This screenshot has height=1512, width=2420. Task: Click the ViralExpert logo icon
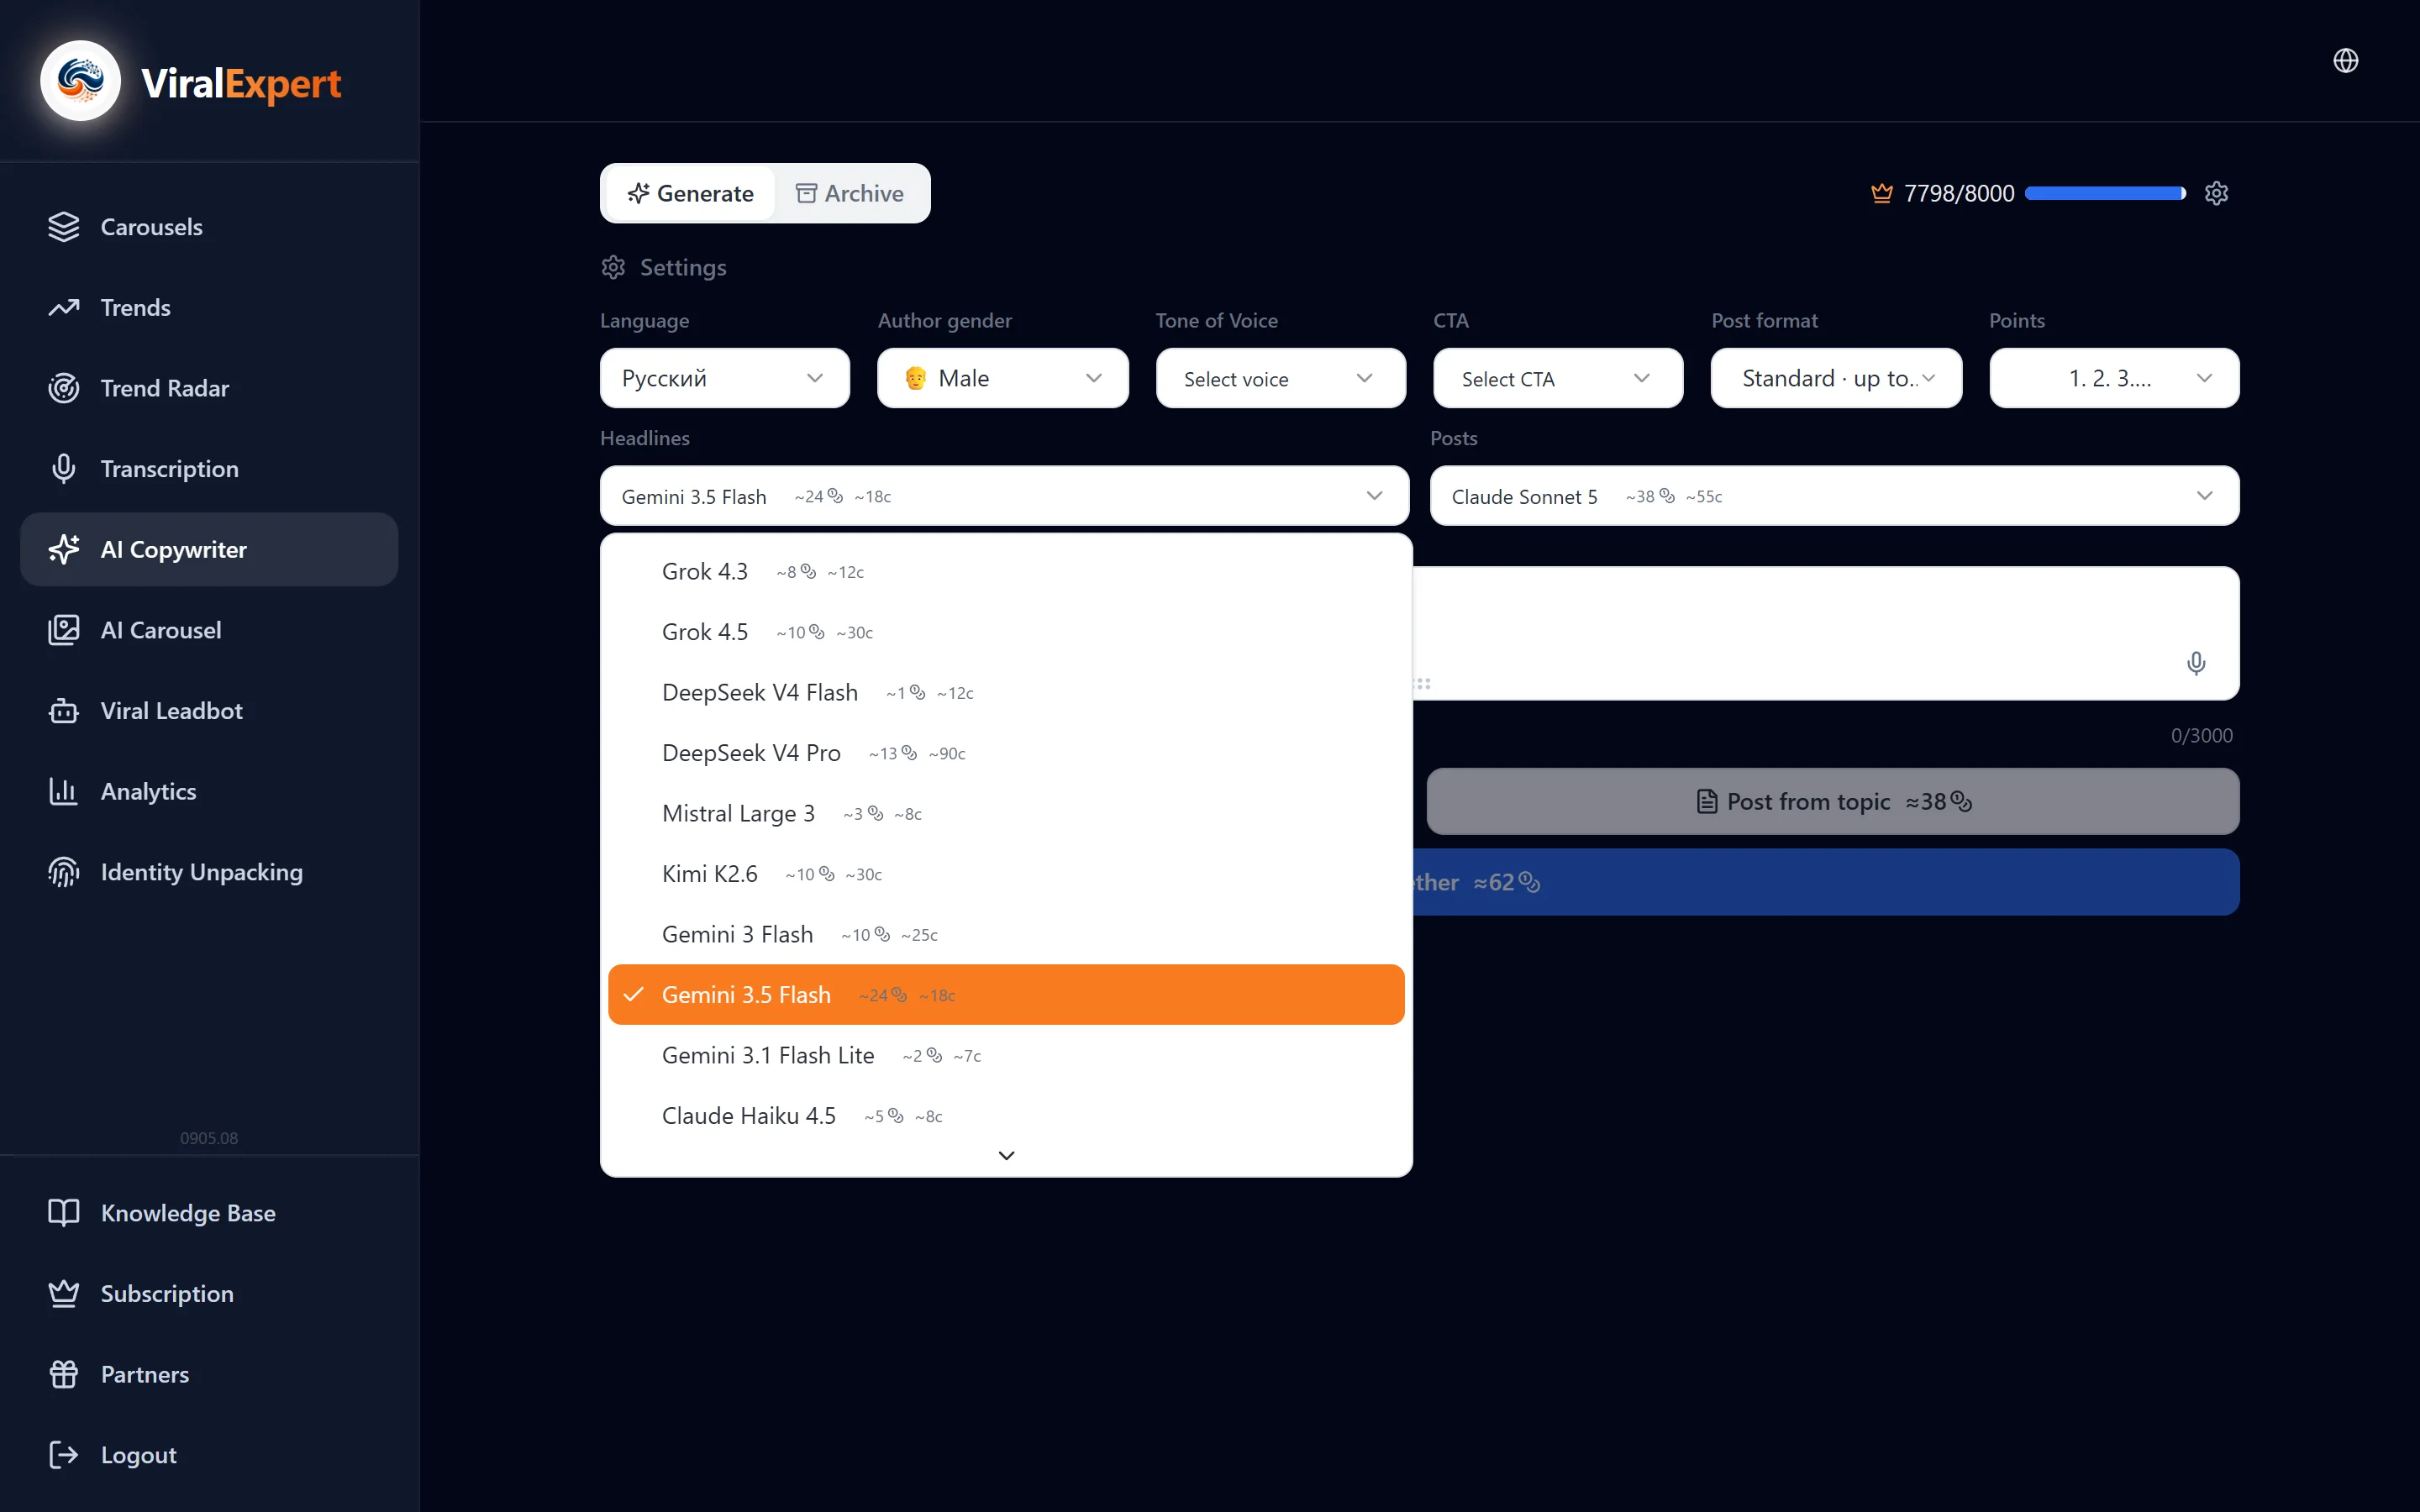click(x=80, y=81)
